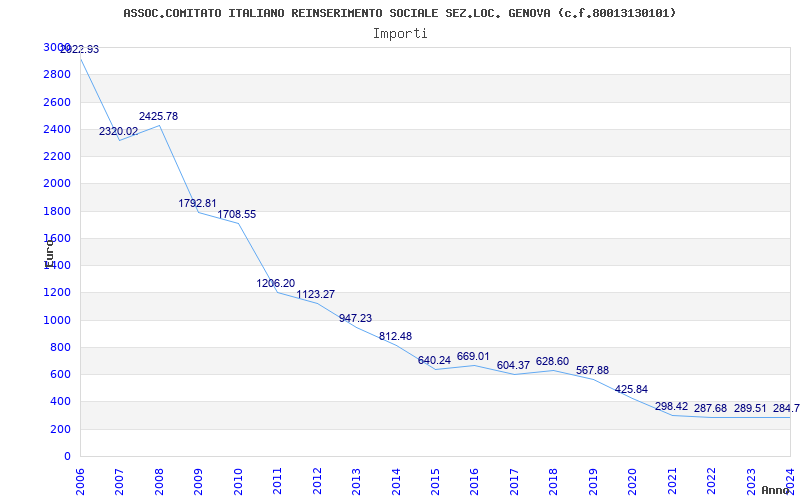Click the 947.23 data label
Screen dimensions: 800x500
[x=356, y=319]
